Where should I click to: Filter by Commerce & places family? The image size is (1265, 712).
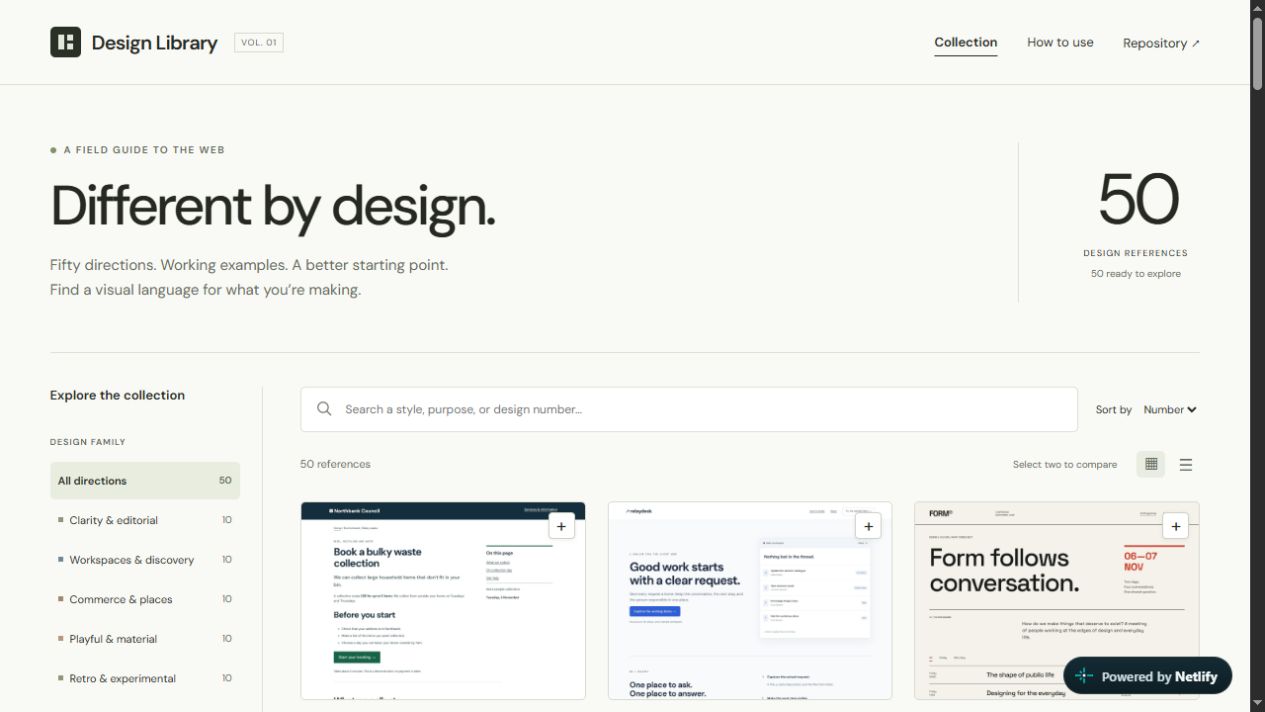point(145,599)
